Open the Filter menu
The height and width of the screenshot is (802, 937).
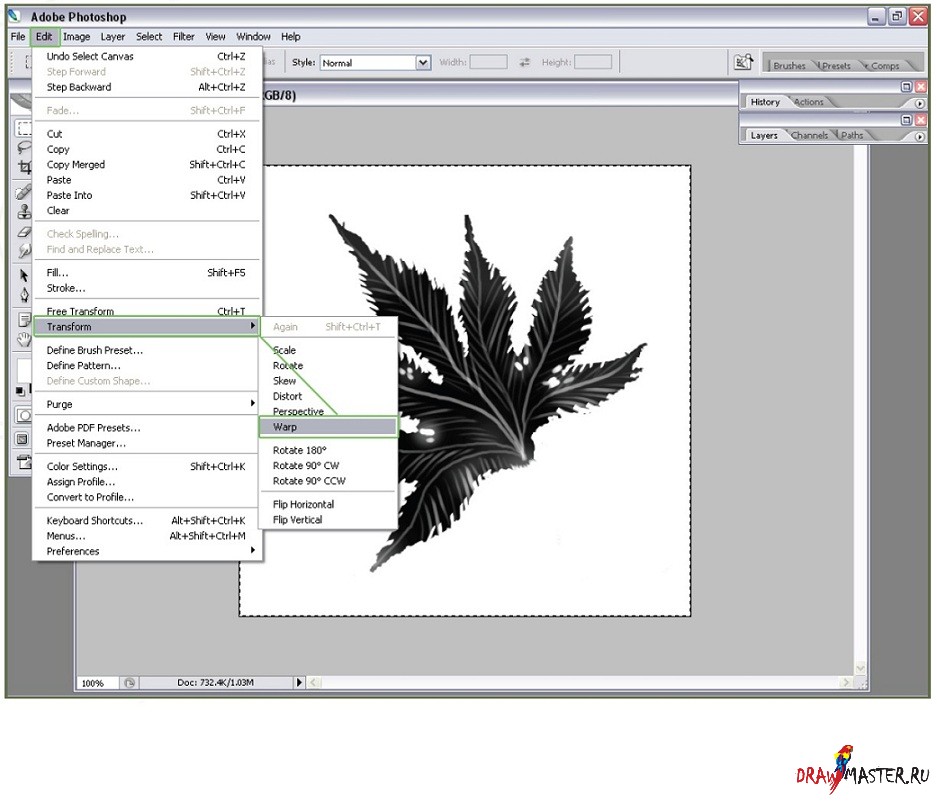point(183,36)
